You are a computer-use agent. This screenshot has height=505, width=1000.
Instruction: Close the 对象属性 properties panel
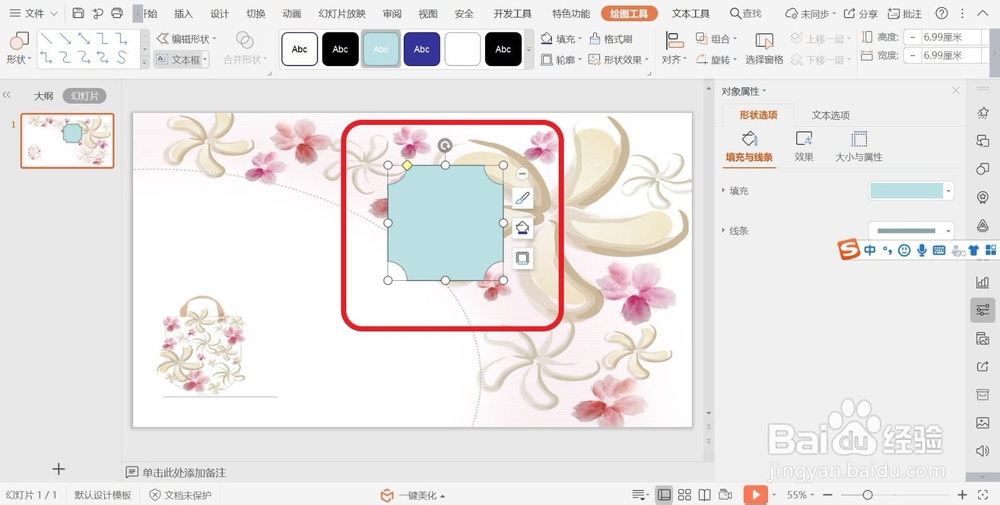tap(955, 91)
